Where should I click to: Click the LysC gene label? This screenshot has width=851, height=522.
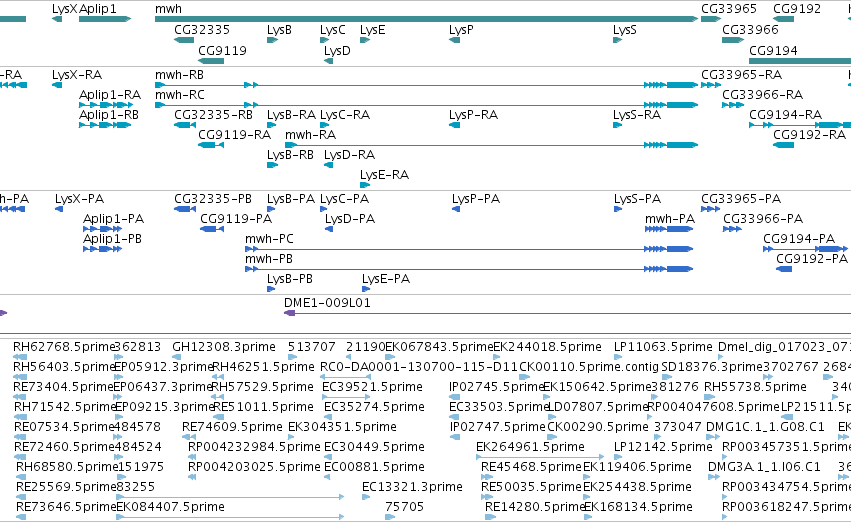click(x=332, y=30)
